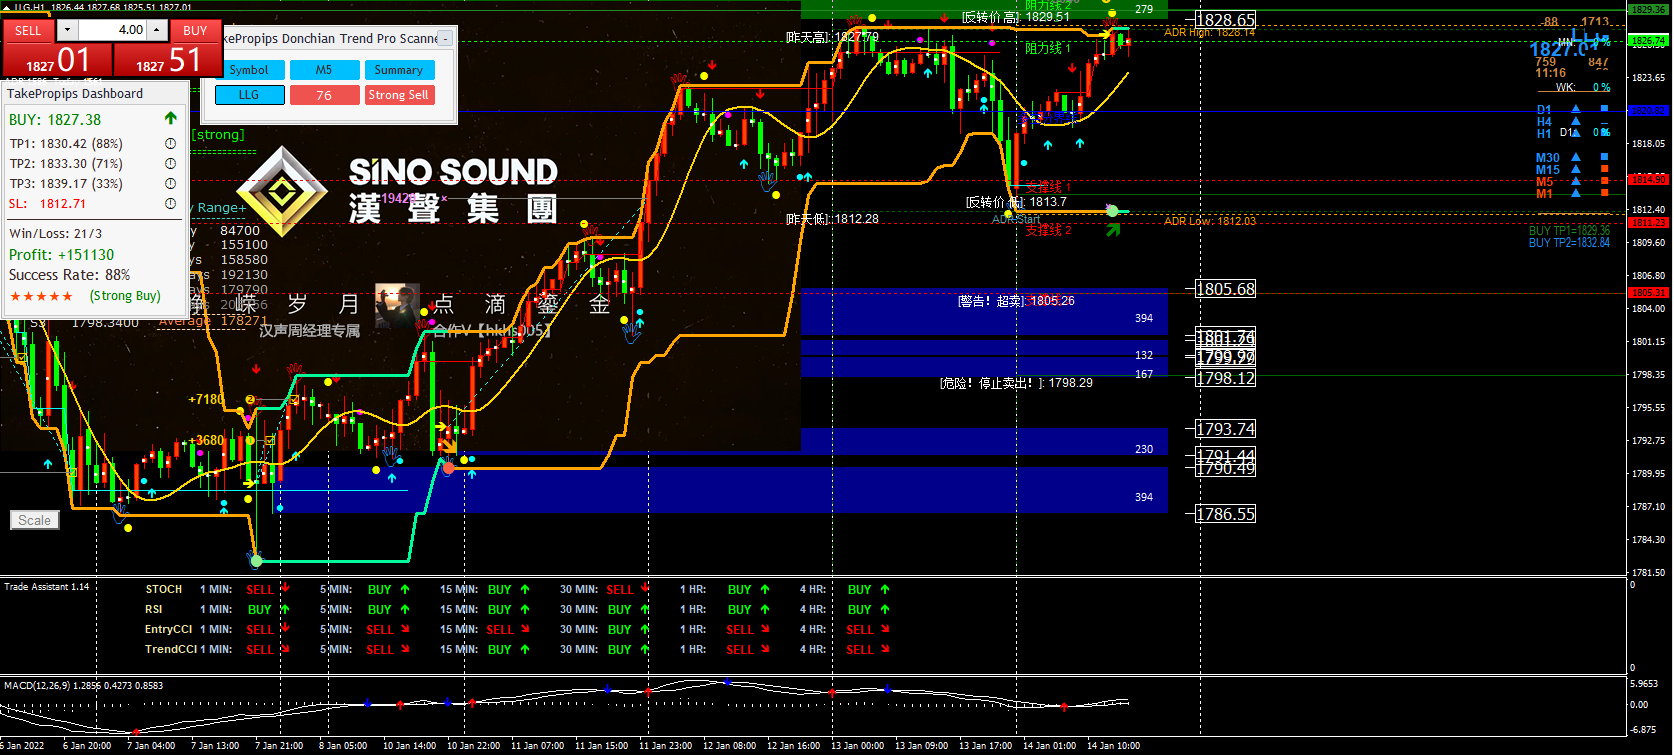Click the boxed 1786.55 level label
1674x755 pixels.
(1226, 514)
